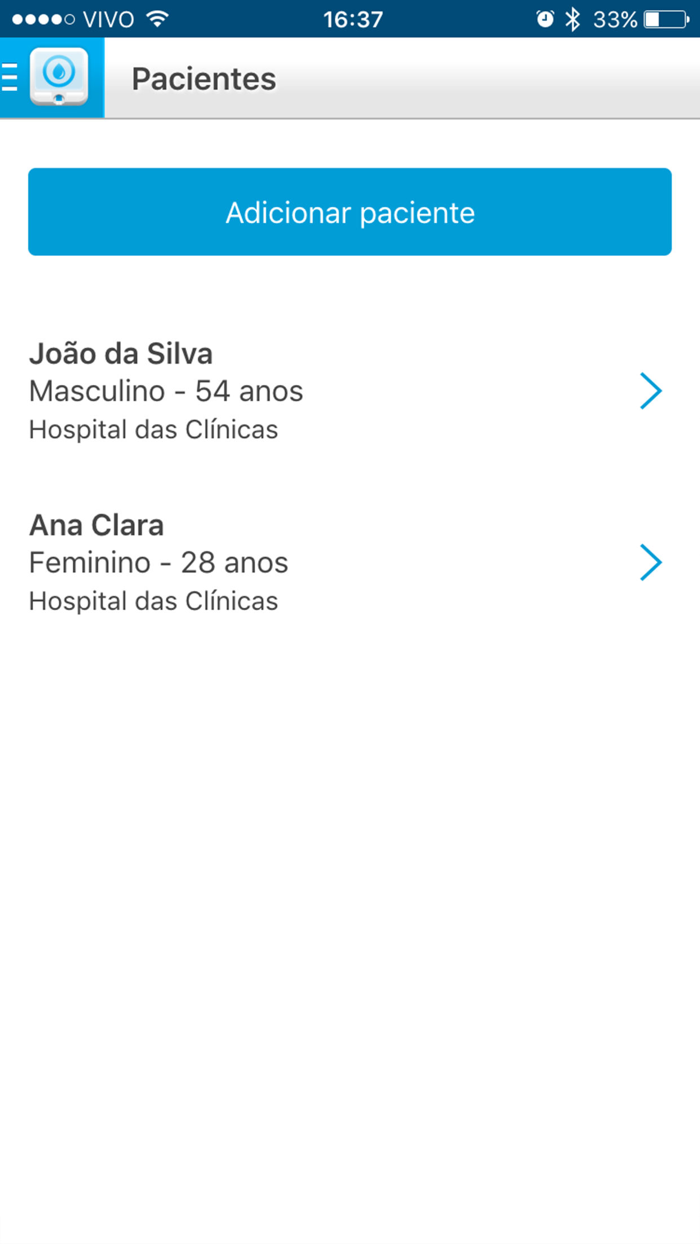Tap the battery charge level display
Viewport: 700px width, 1244px height.
(x=664, y=17)
